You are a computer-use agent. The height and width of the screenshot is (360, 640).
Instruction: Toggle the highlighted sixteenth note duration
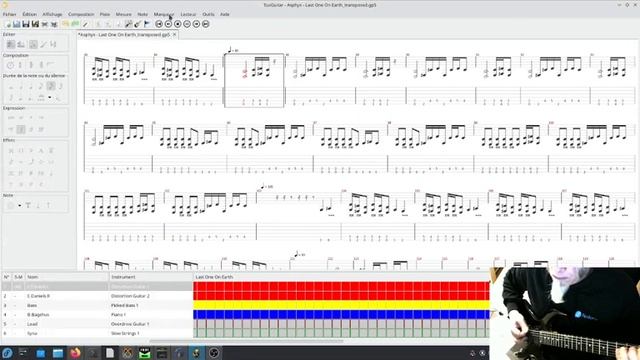[x=51, y=86]
